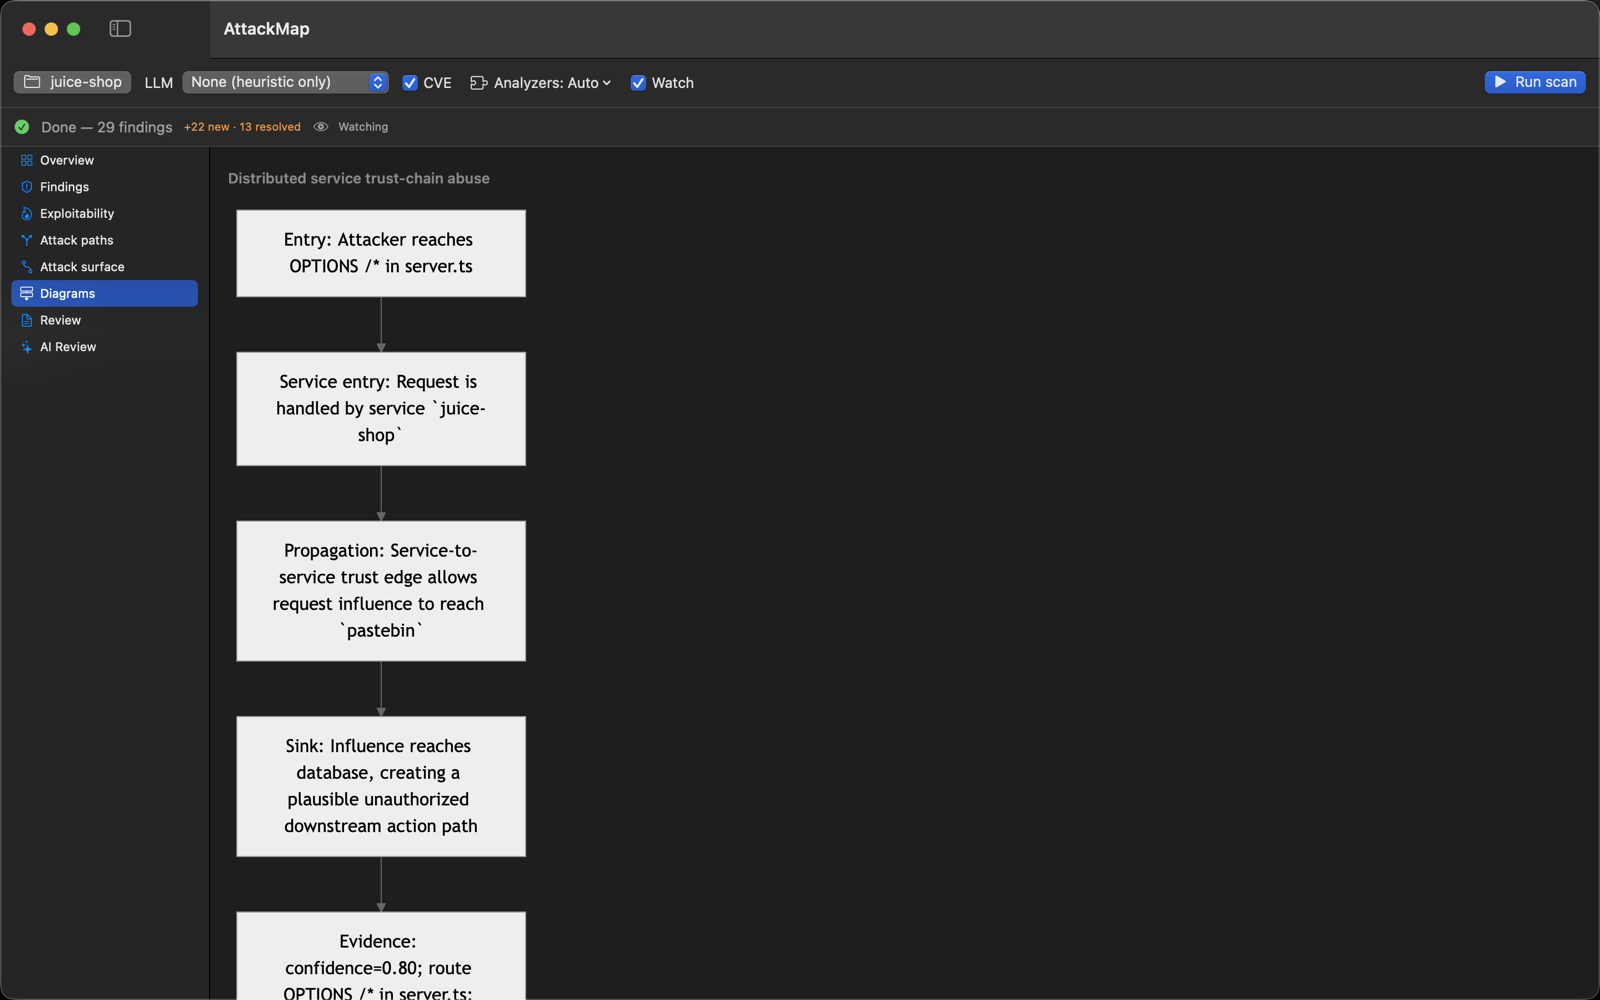
Task: Click the "+22 new · 13 resolved" summary
Action: point(242,127)
